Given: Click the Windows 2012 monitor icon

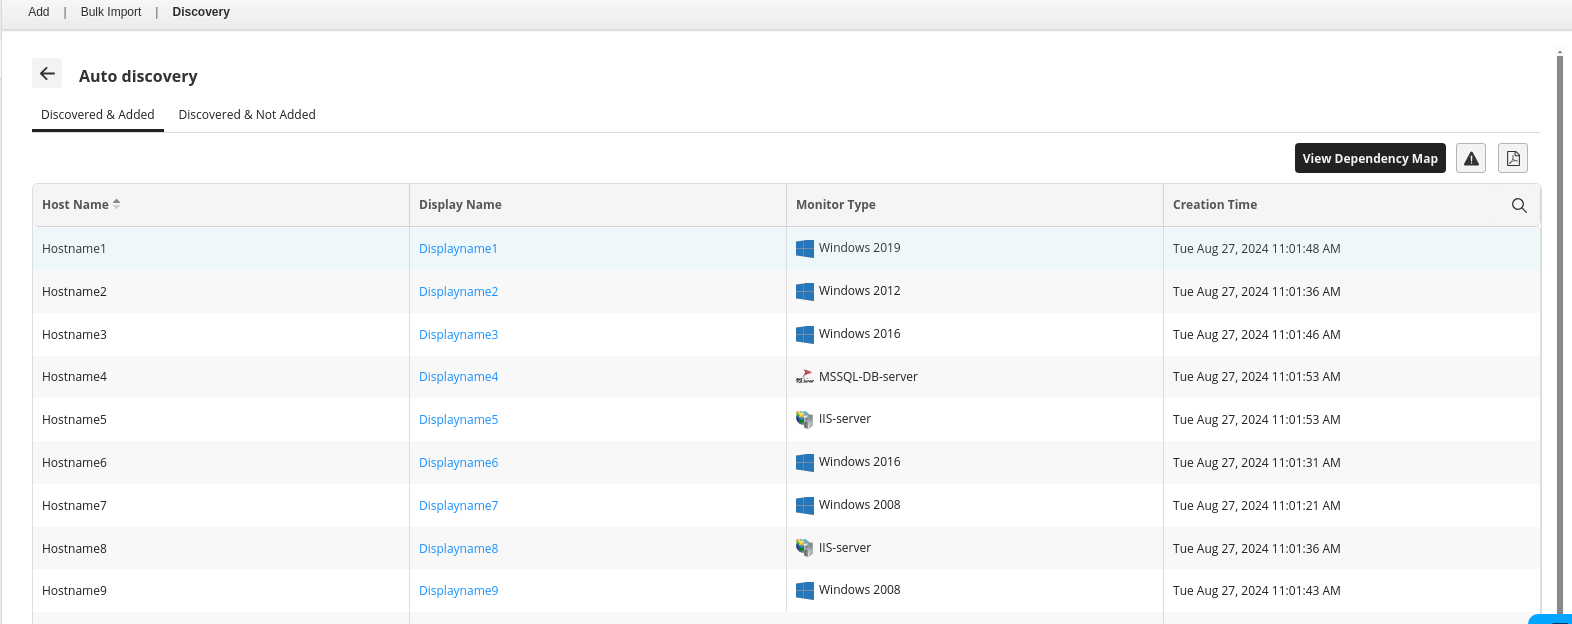Looking at the screenshot, I should (x=805, y=292).
